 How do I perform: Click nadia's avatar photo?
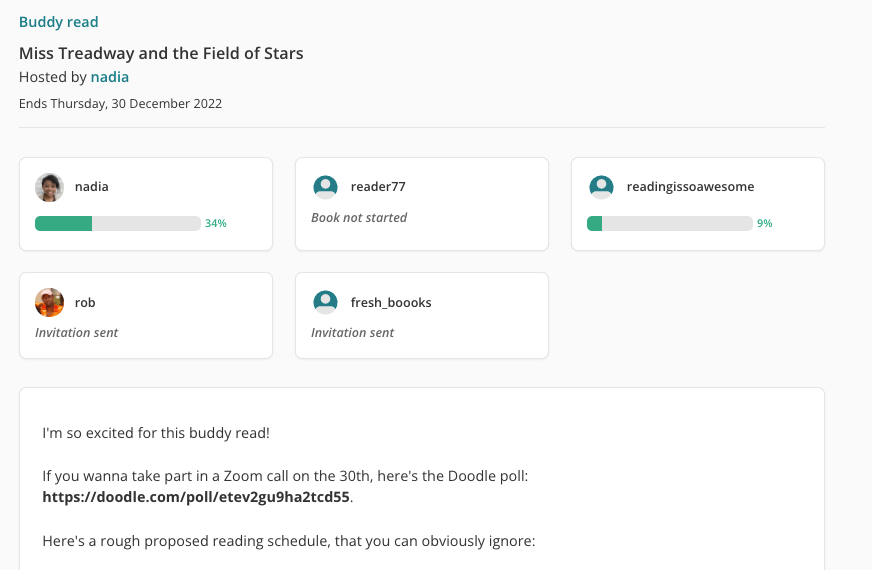point(49,187)
